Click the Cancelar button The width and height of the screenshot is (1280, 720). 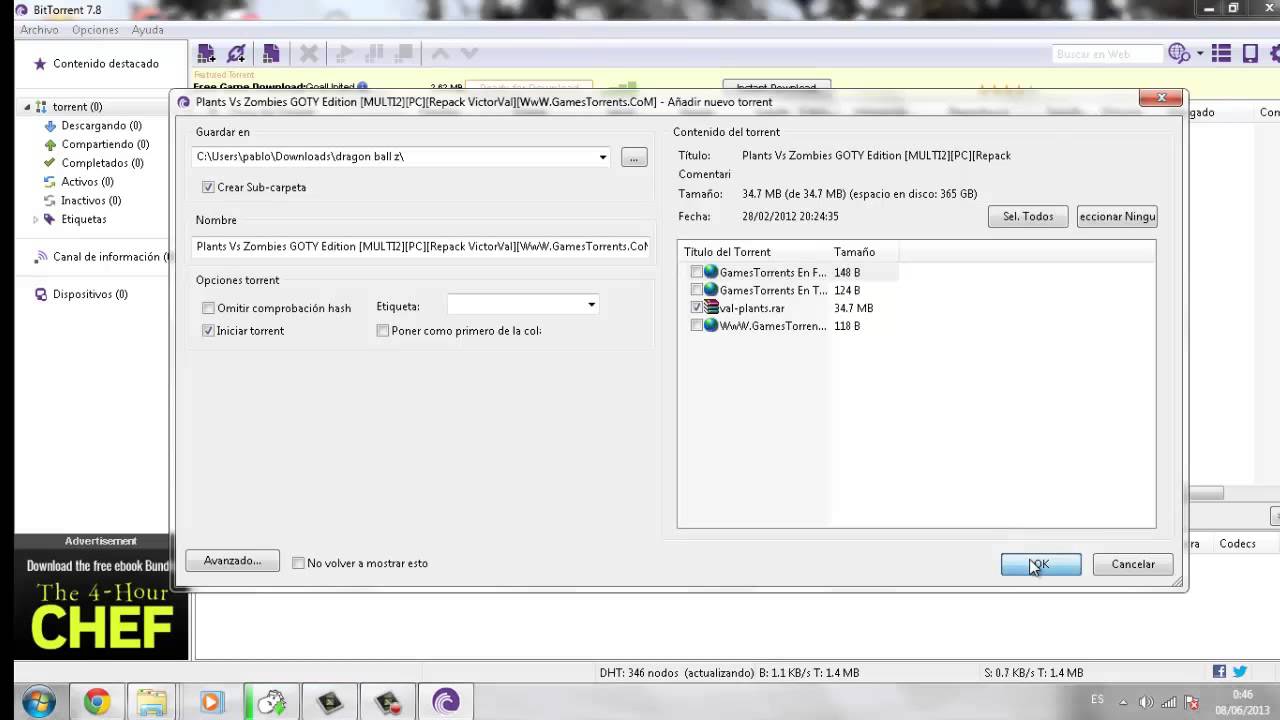click(1133, 564)
